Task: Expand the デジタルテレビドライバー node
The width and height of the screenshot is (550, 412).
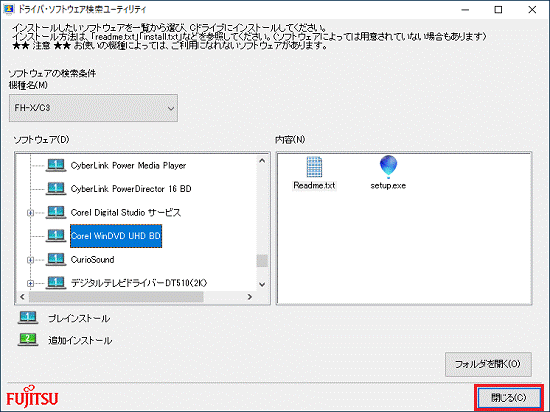Action: point(31,283)
